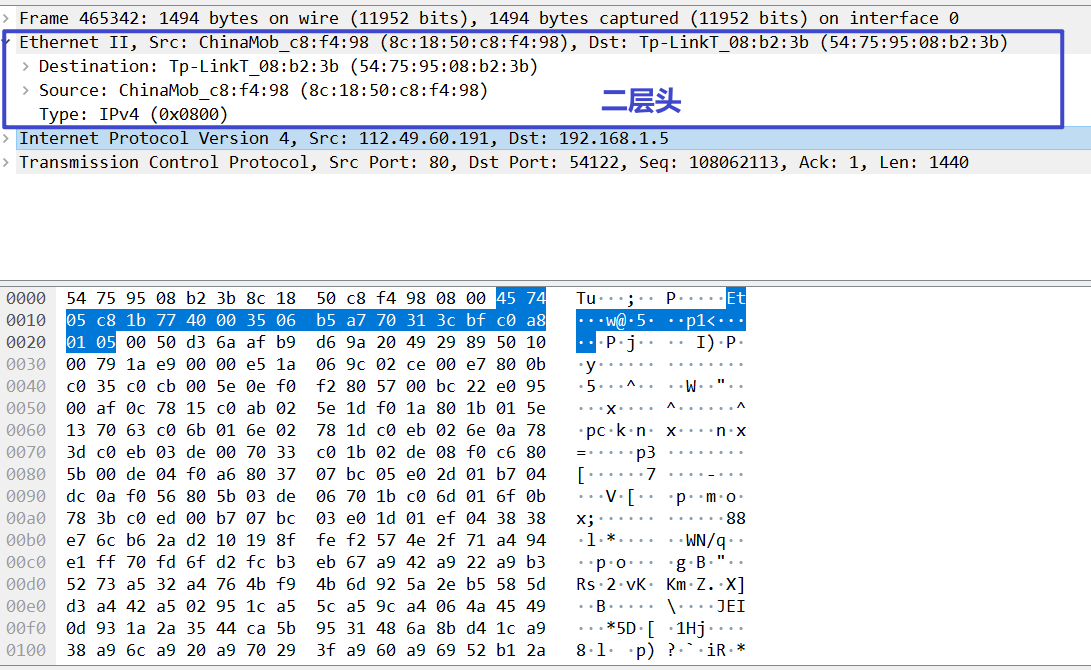The width and height of the screenshot is (1091, 670).
Task: Click byte dc starting row 0090
Action: pyautogui.click(x=76, y=497)
